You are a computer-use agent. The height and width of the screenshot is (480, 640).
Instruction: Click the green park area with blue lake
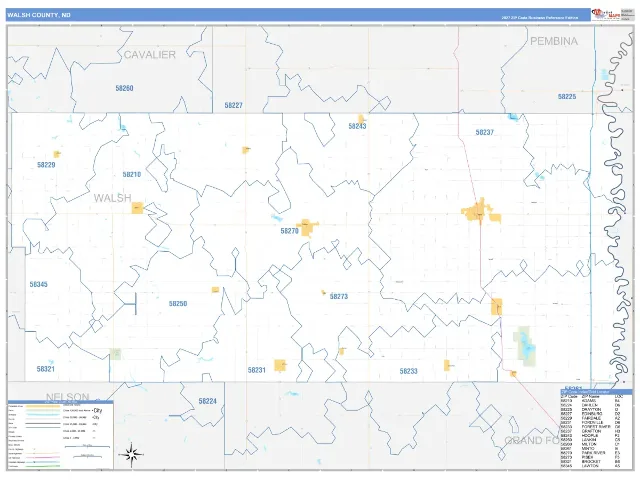click(524, 346)
